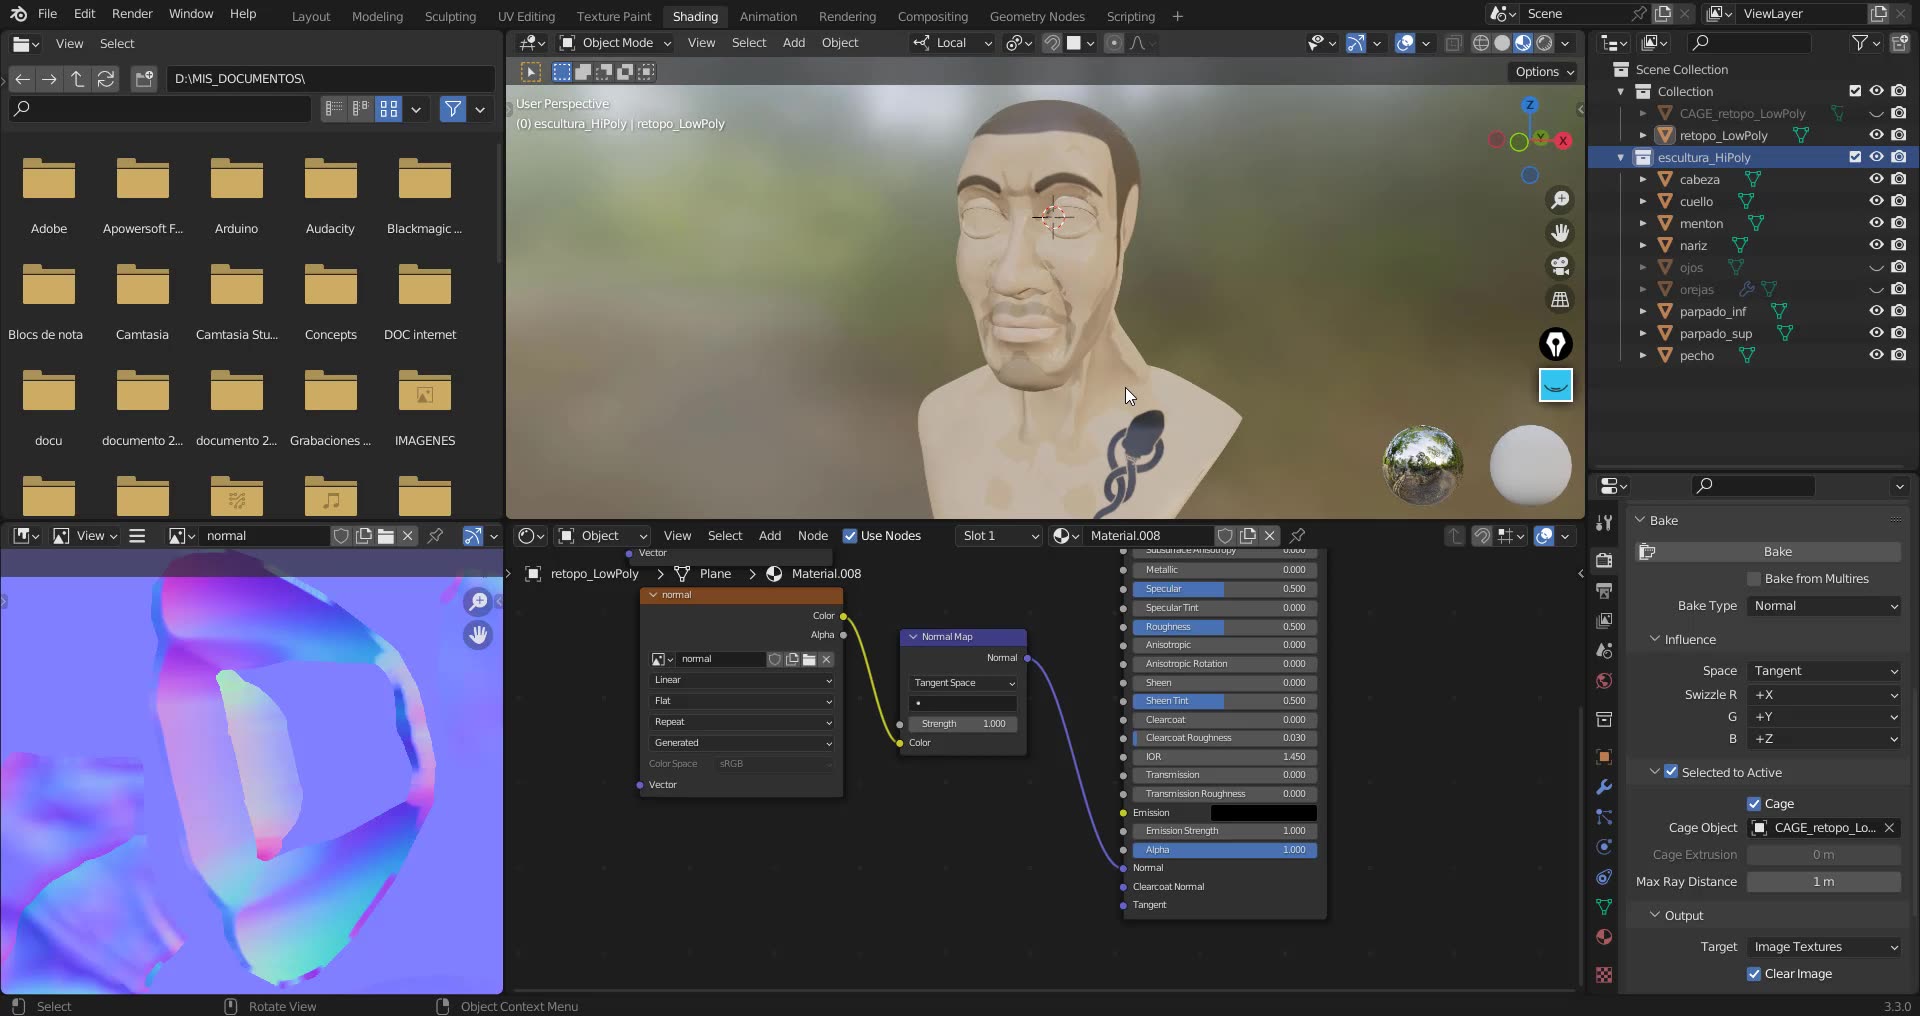The image size is (1920, 1016).
Task: Open the texture extension dropdown set to Repeat
Action: click(x=741, y=721)
